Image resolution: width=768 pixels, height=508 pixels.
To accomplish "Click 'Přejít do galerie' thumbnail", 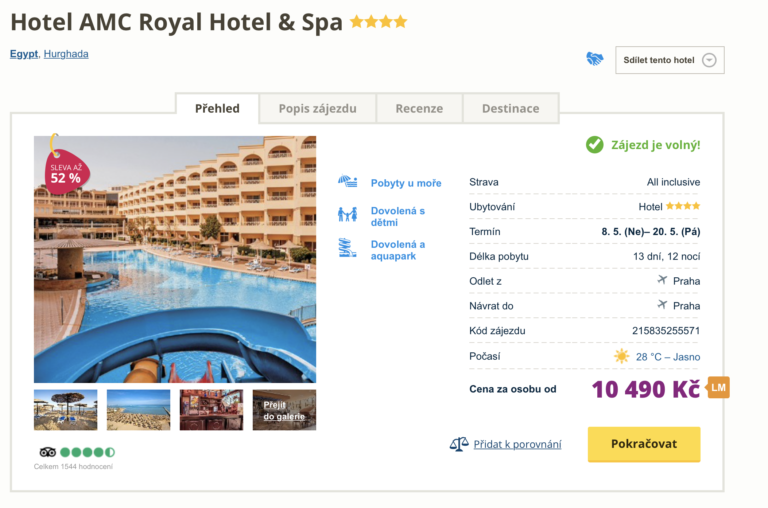I will coord(284,410).
